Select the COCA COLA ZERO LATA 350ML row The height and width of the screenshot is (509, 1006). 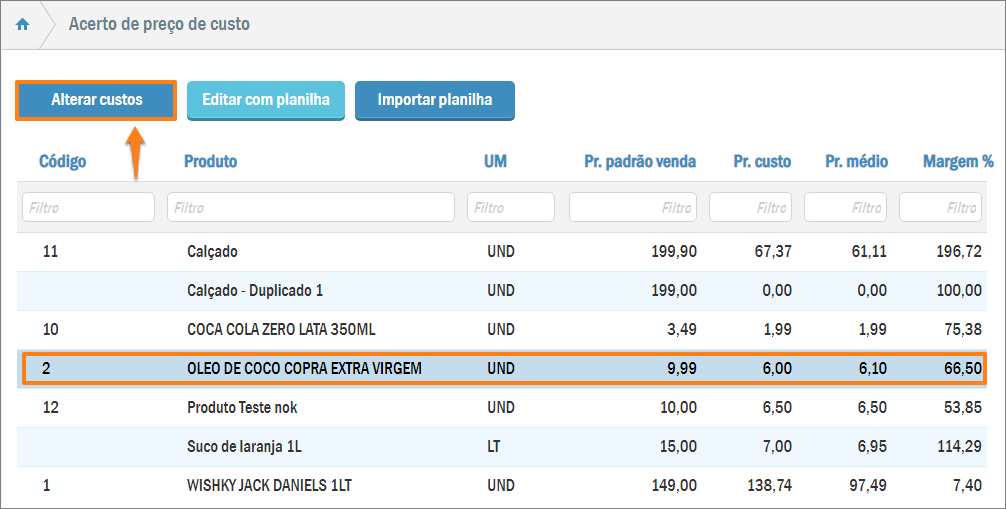(281, 329)
